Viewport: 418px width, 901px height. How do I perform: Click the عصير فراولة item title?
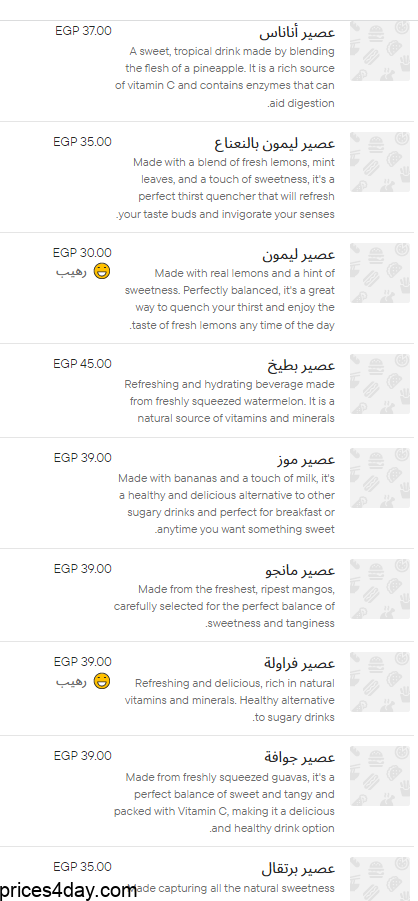pos(300,663)
